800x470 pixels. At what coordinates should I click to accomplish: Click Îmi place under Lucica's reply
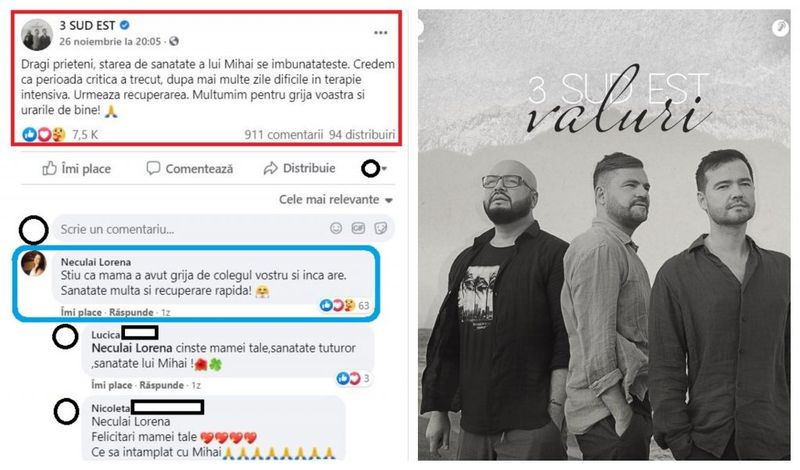pos(113,385)
